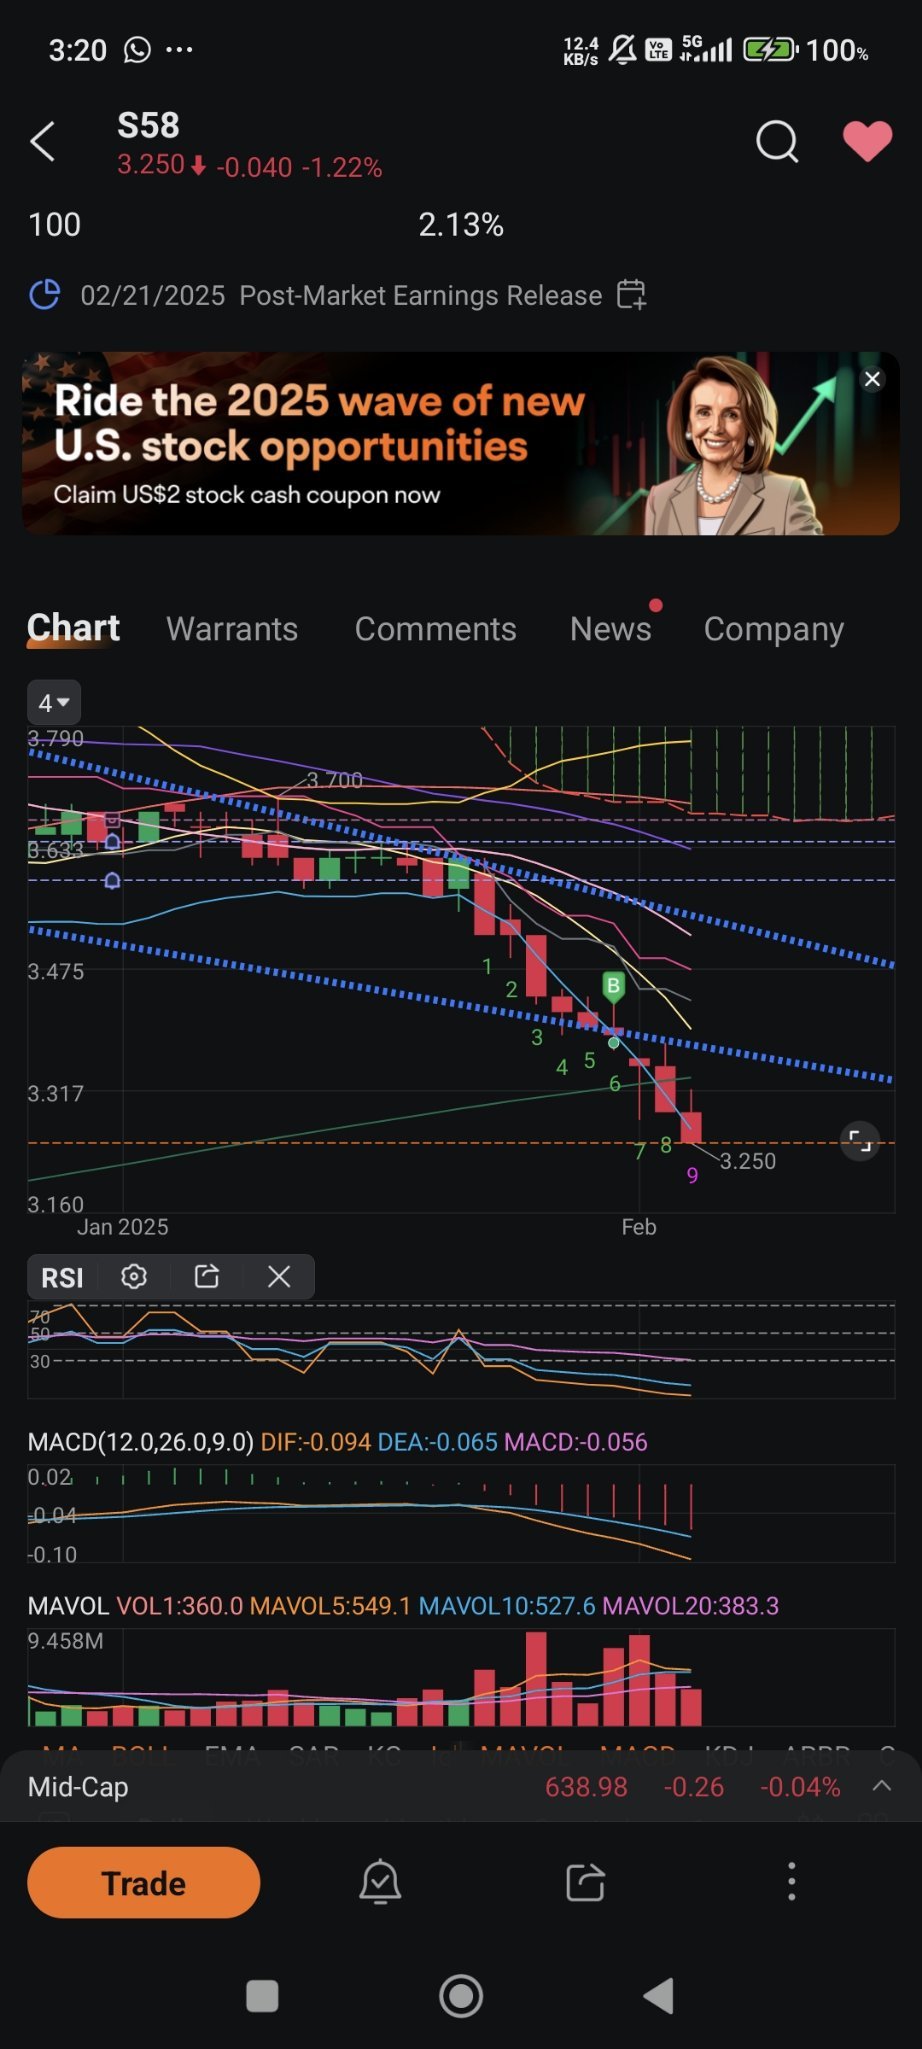Tap the upper alert bell on chart
The height and width of the screenshot is (2049, 922).
coord(112,841)
